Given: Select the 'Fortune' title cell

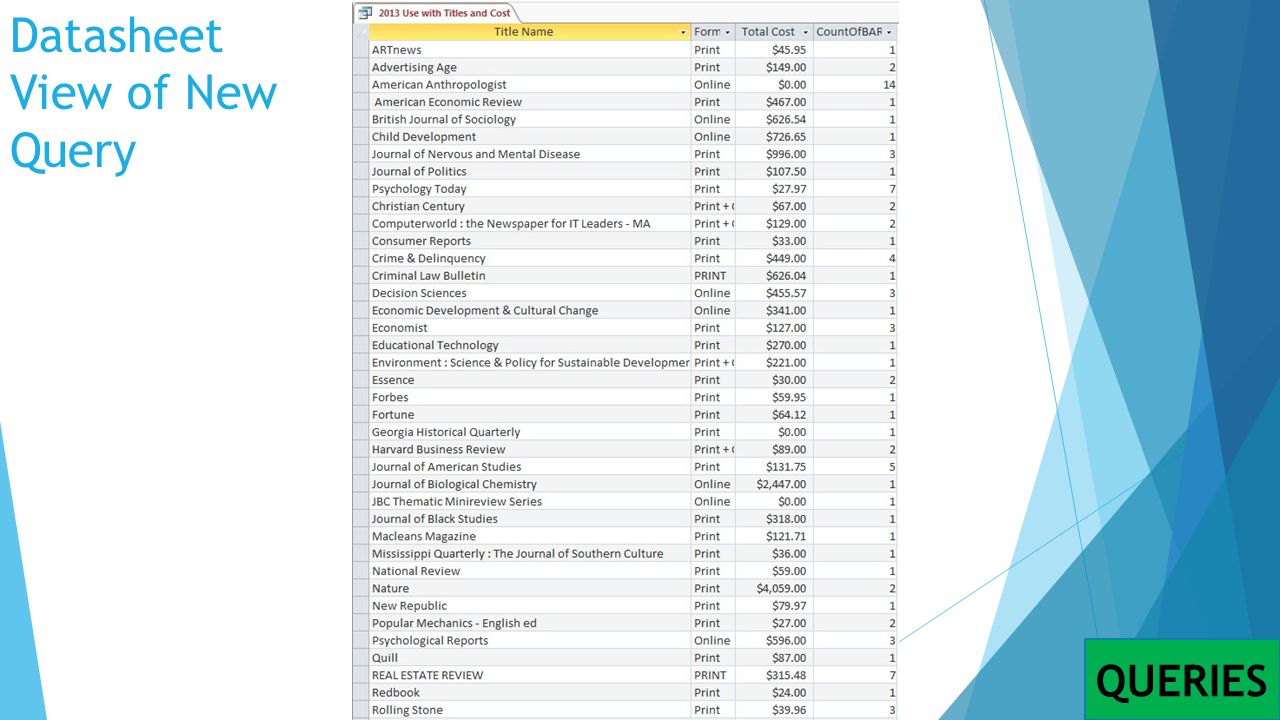Looking at the screenshot, I should point(529,415).
